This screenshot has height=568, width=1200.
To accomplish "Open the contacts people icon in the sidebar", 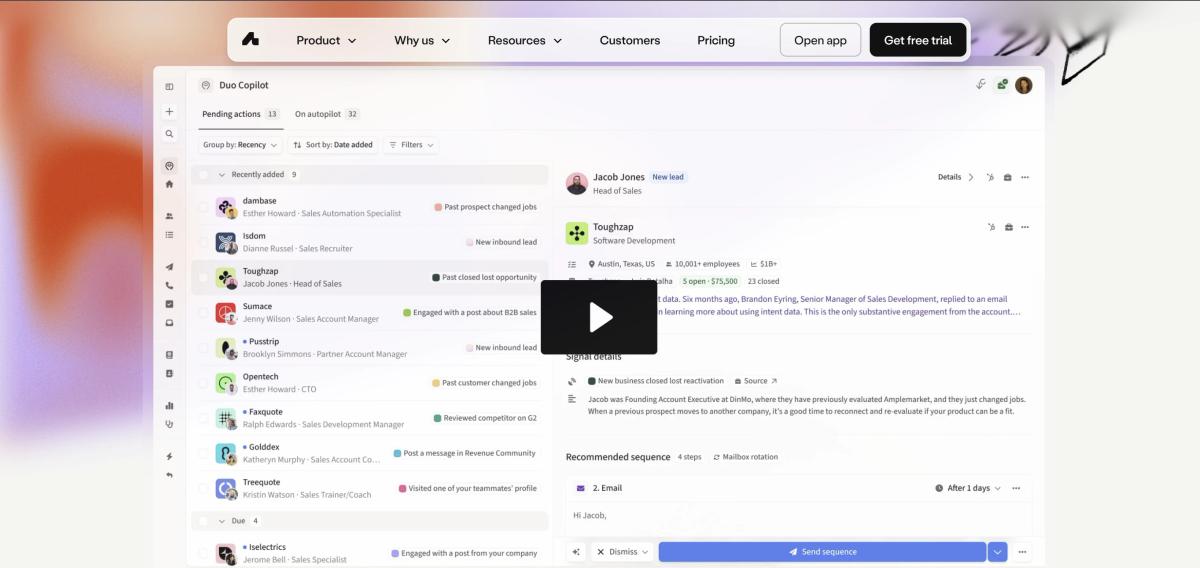I will coord(169,216).
